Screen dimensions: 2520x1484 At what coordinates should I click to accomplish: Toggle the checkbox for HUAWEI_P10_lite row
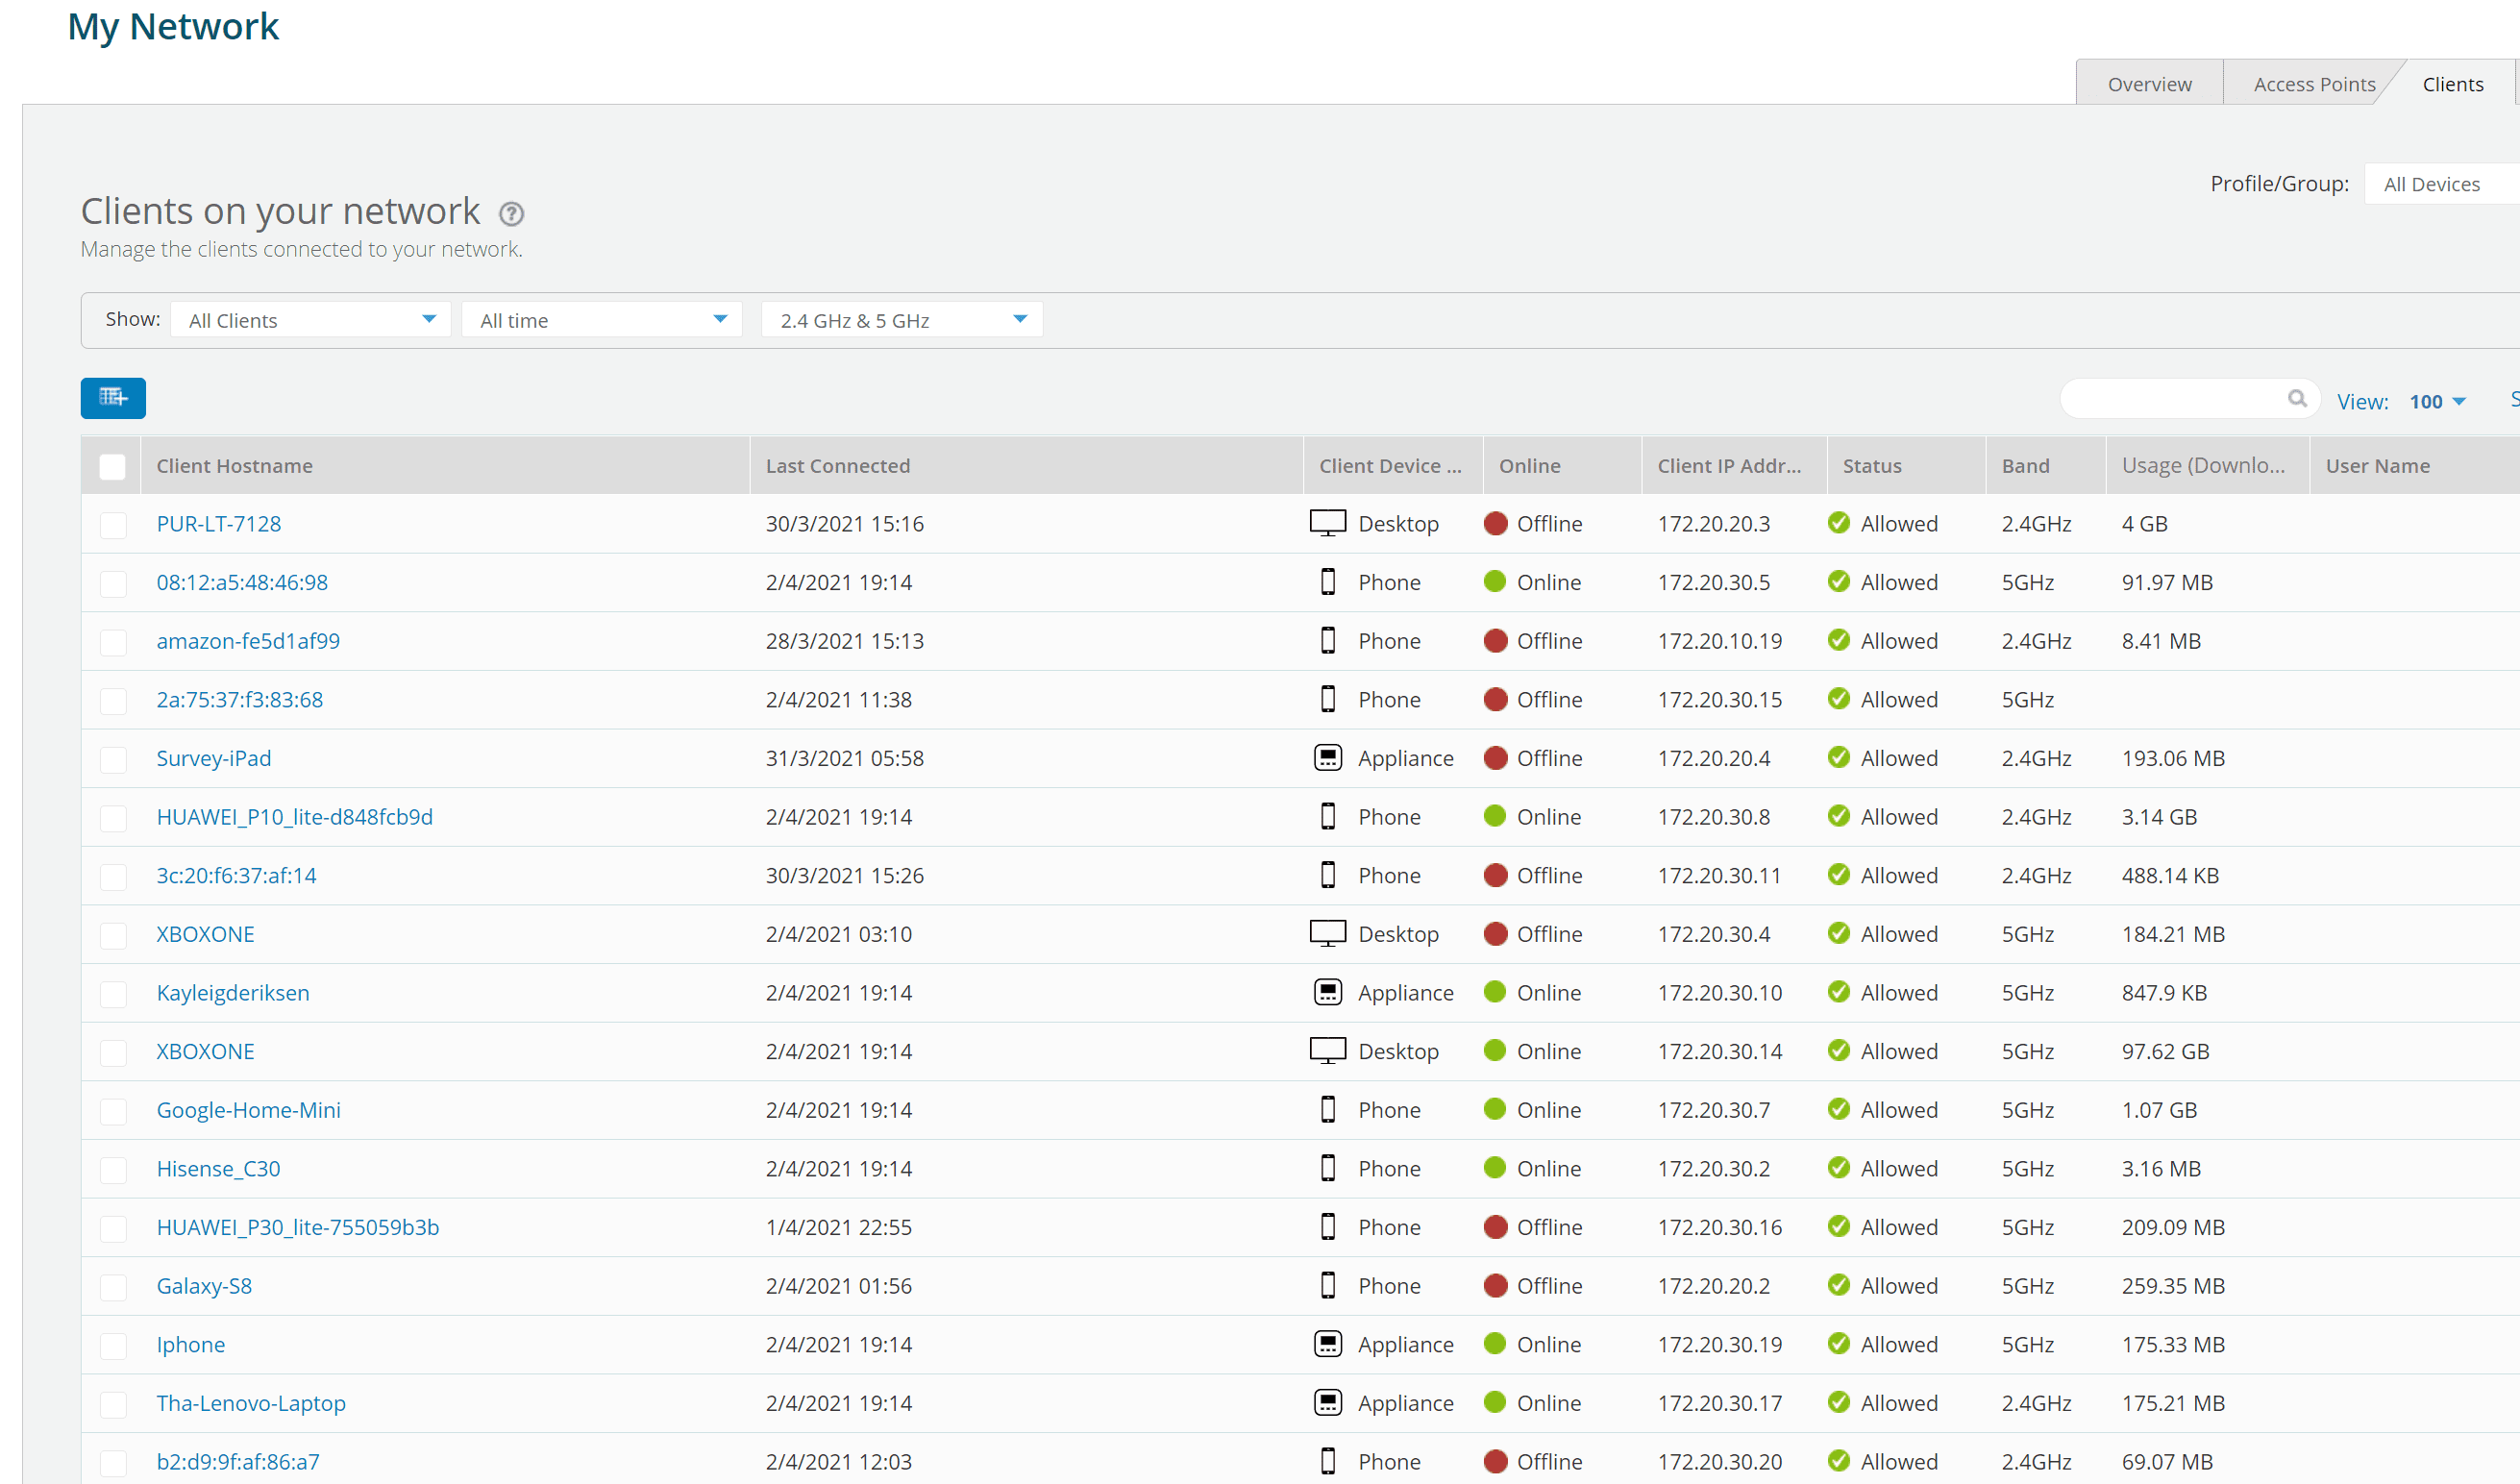[111, 816]
